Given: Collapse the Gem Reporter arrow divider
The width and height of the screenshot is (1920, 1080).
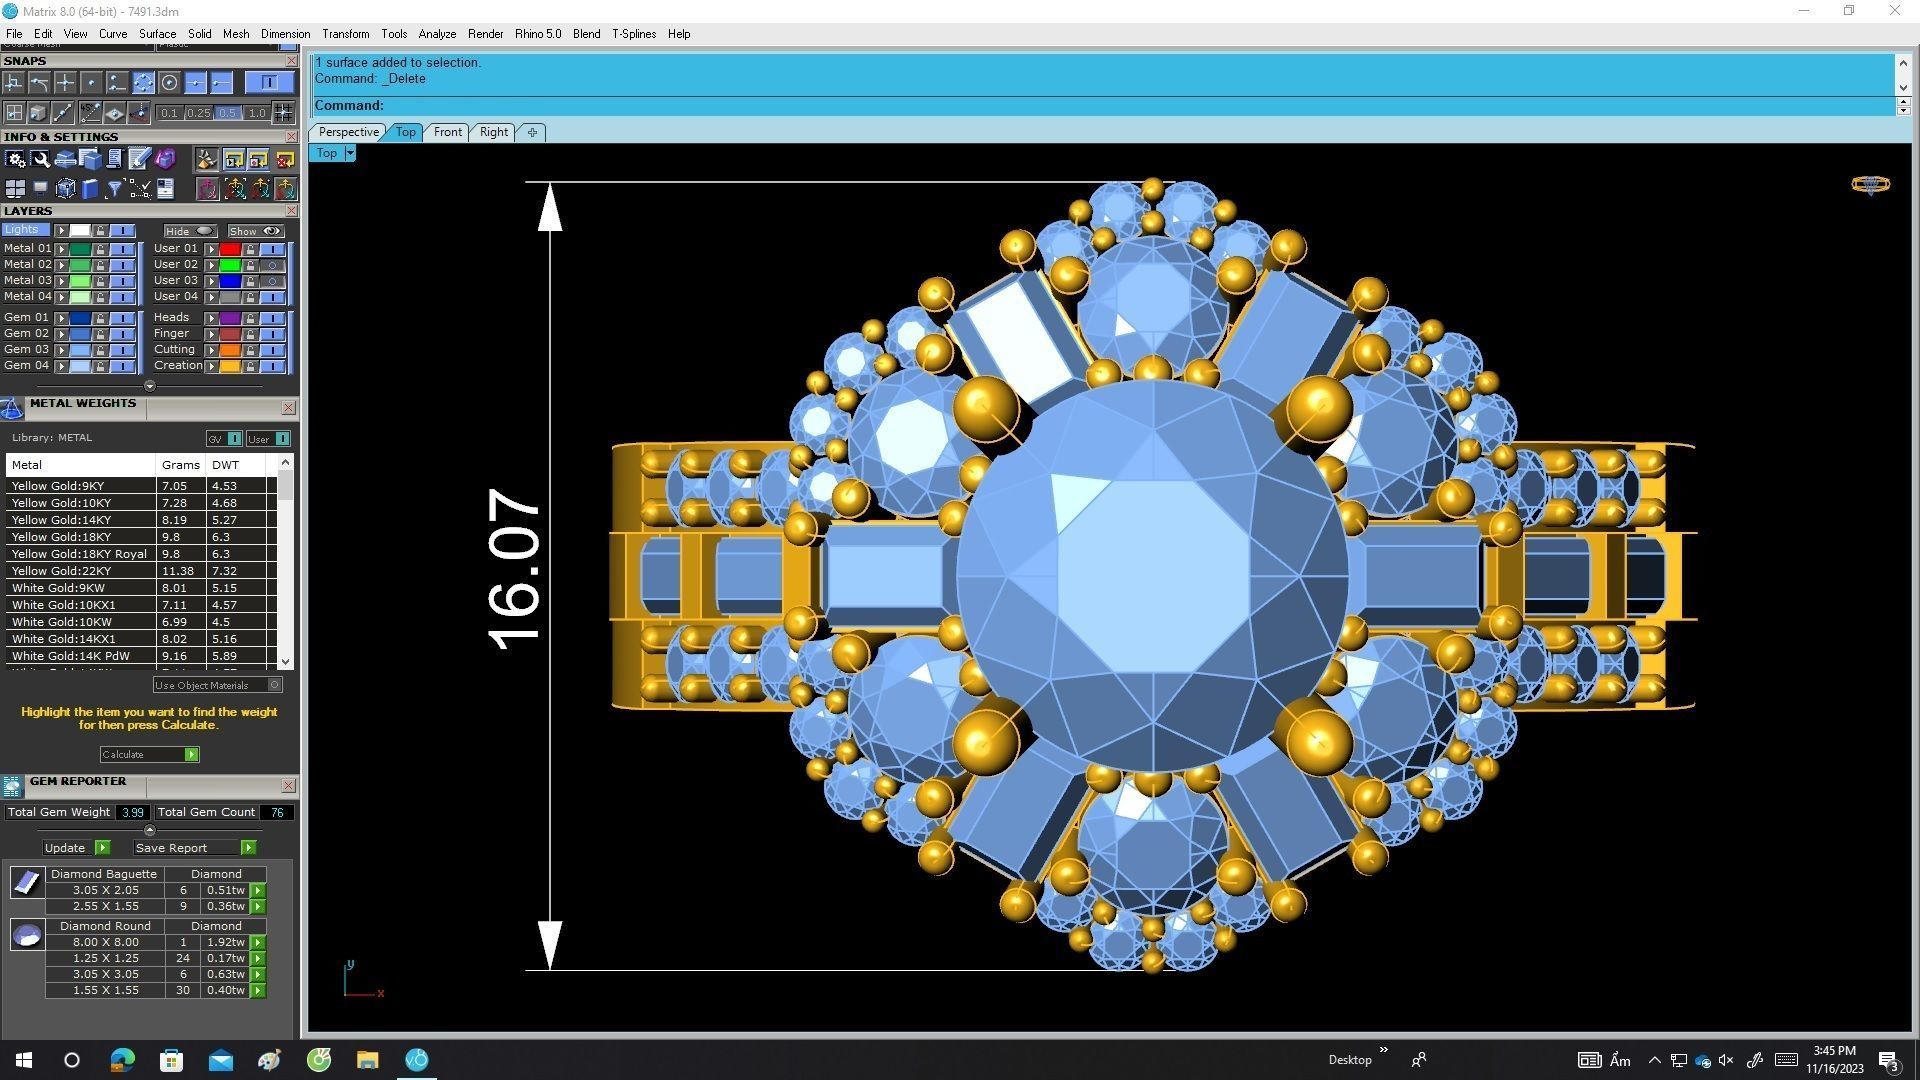Looking at the screenshot, I should click(149, 830).
